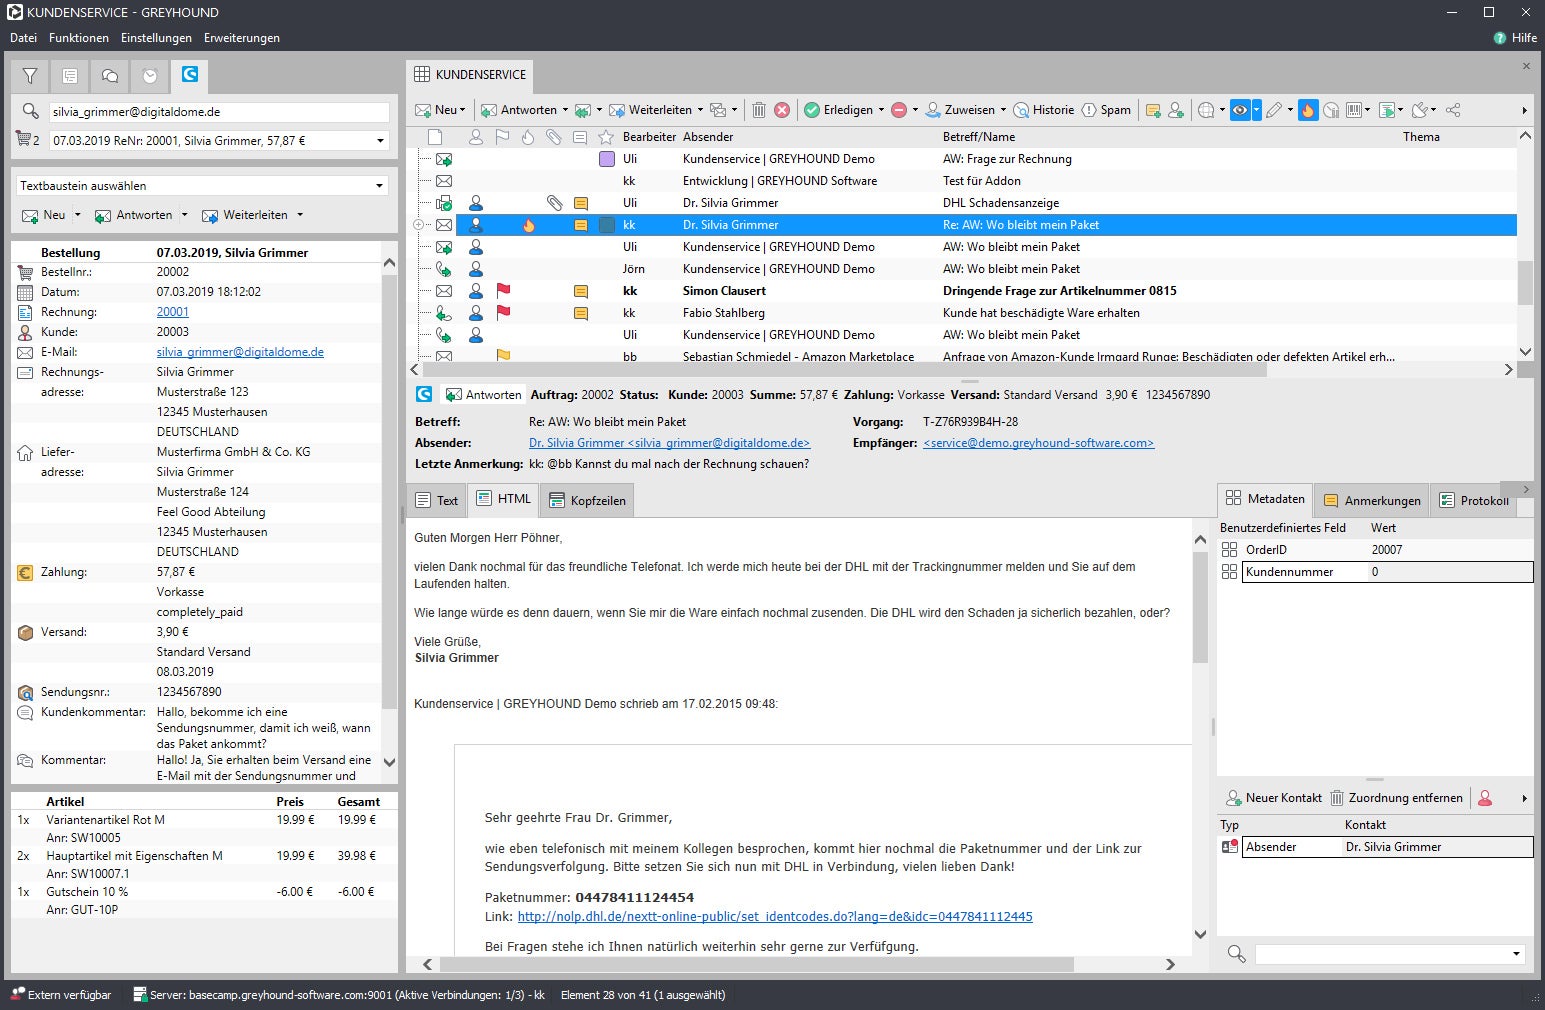Expand the thread of the selected Dr. Silvia Grimmer row
Image resolution: width=1545 pixels, height=1010 pixels.
pyautogui.click(x=419, y=225)
